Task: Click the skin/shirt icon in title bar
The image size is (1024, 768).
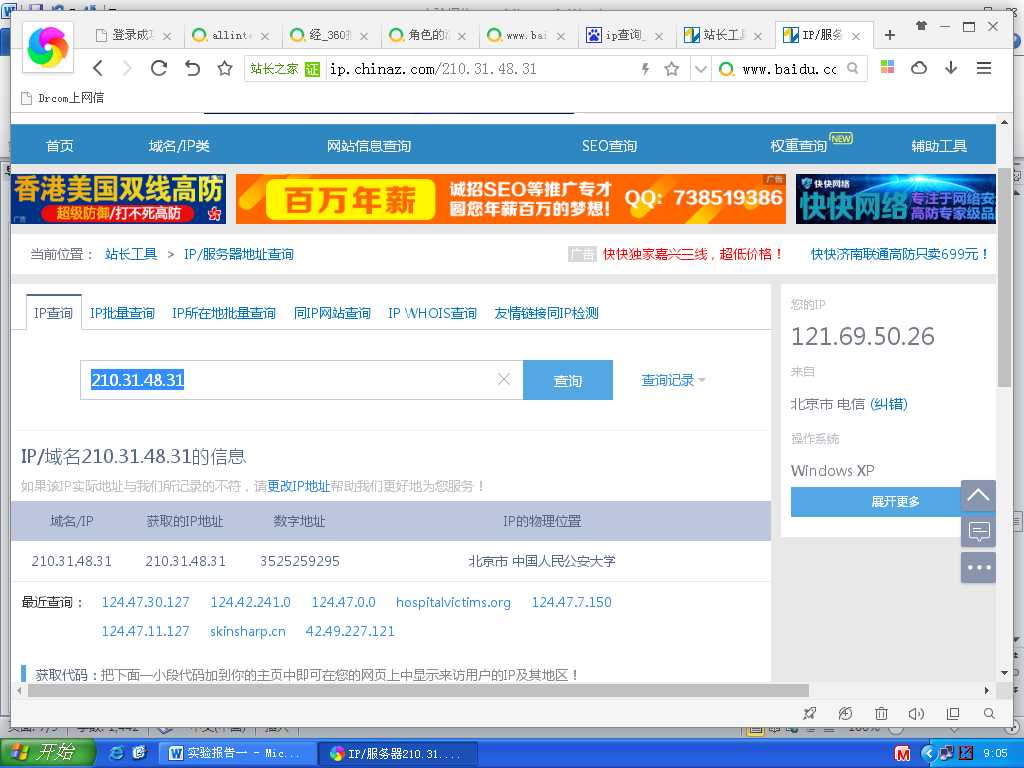Action: [x=921, y=26]
